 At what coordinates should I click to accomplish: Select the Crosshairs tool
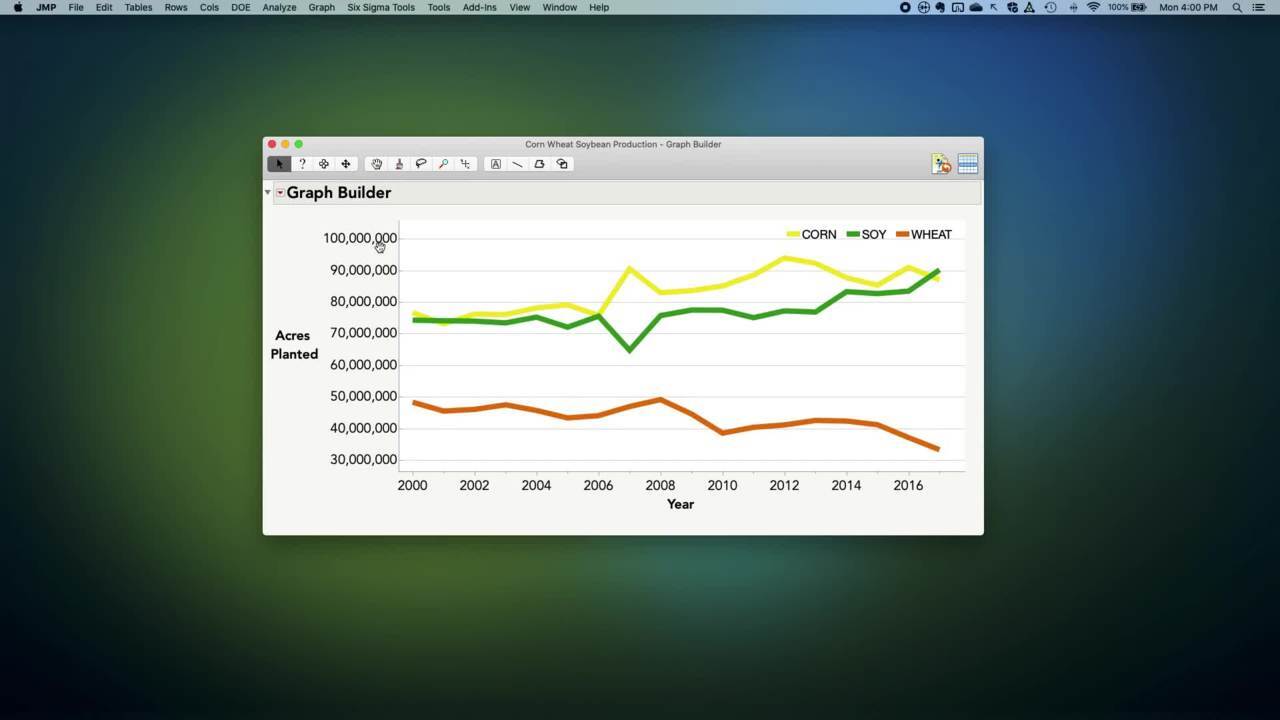click(465, 164)
